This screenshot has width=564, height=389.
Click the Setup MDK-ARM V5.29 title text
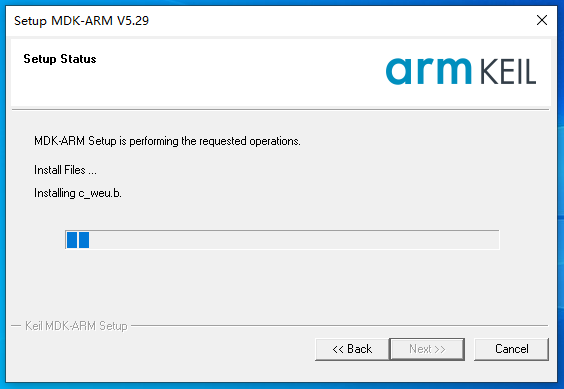point(81,21)
